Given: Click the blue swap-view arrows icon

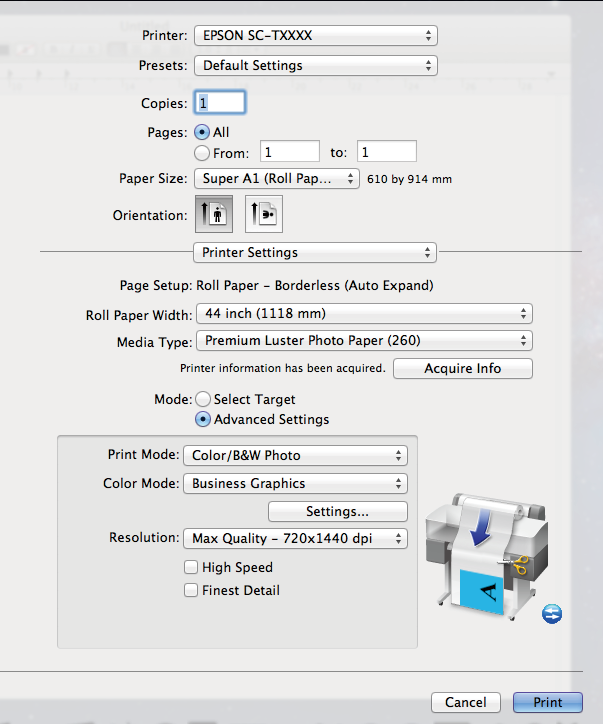Looking at the screenshot, I should coord(552,614).
